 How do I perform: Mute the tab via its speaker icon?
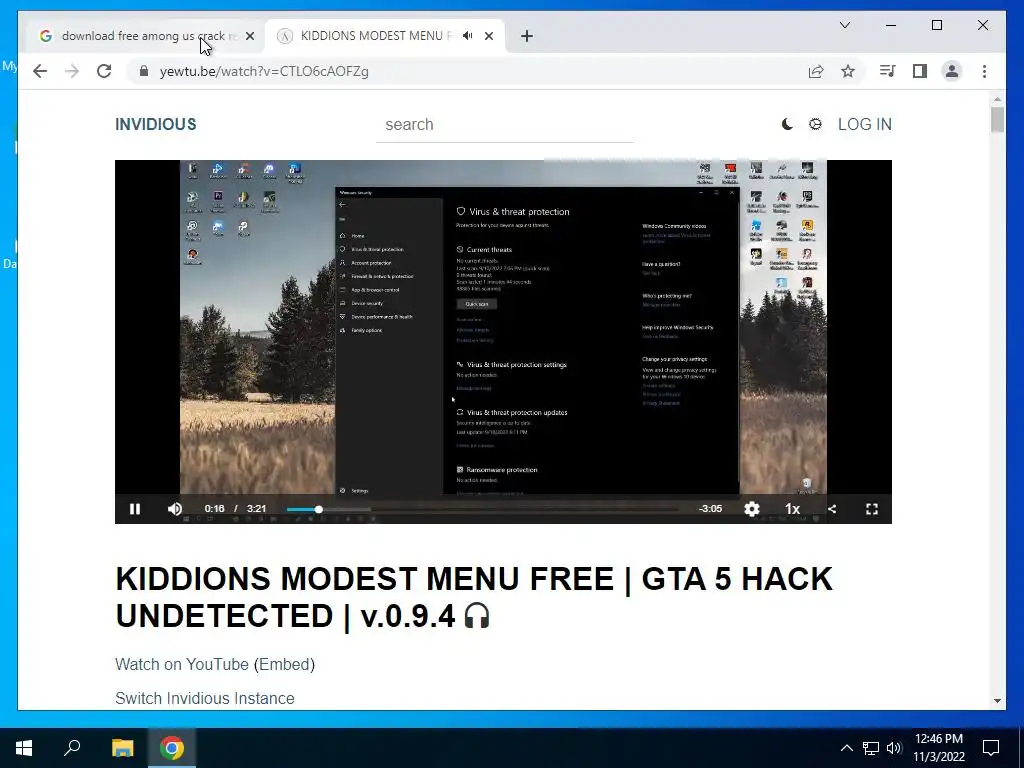click(x=468, y=36)
